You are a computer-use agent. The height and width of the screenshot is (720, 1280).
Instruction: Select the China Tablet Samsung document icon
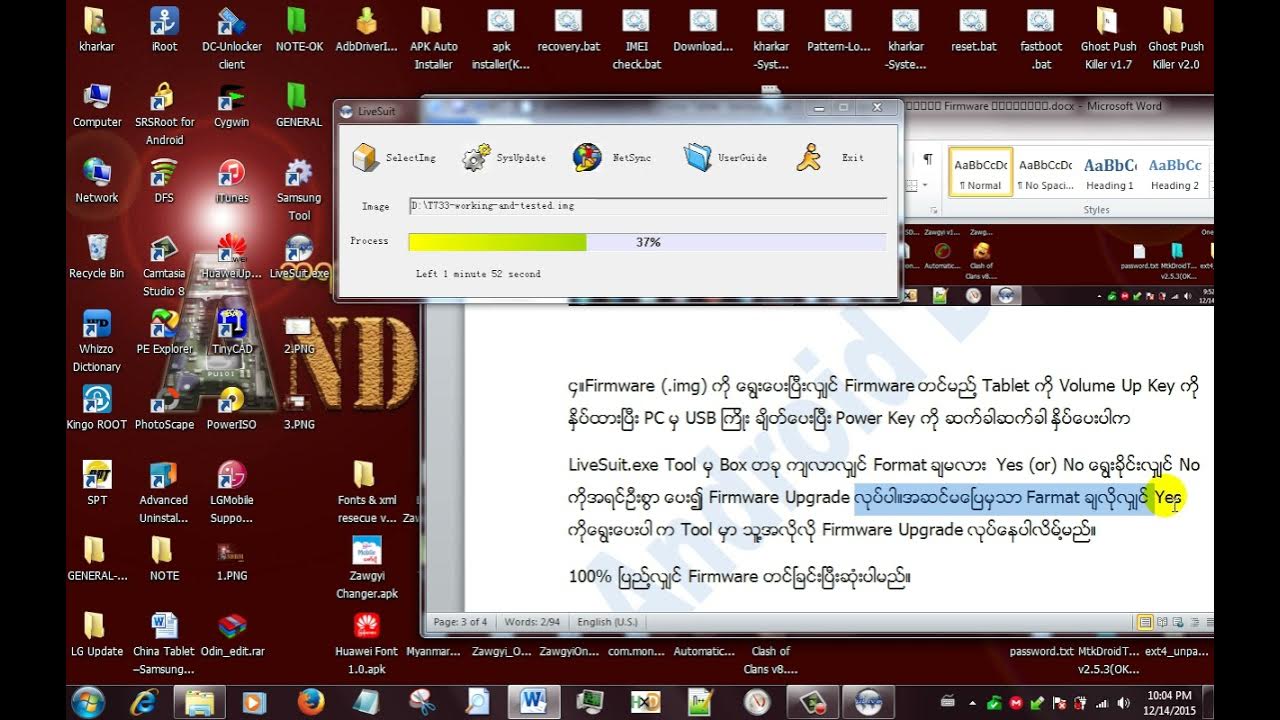[164, 643]
